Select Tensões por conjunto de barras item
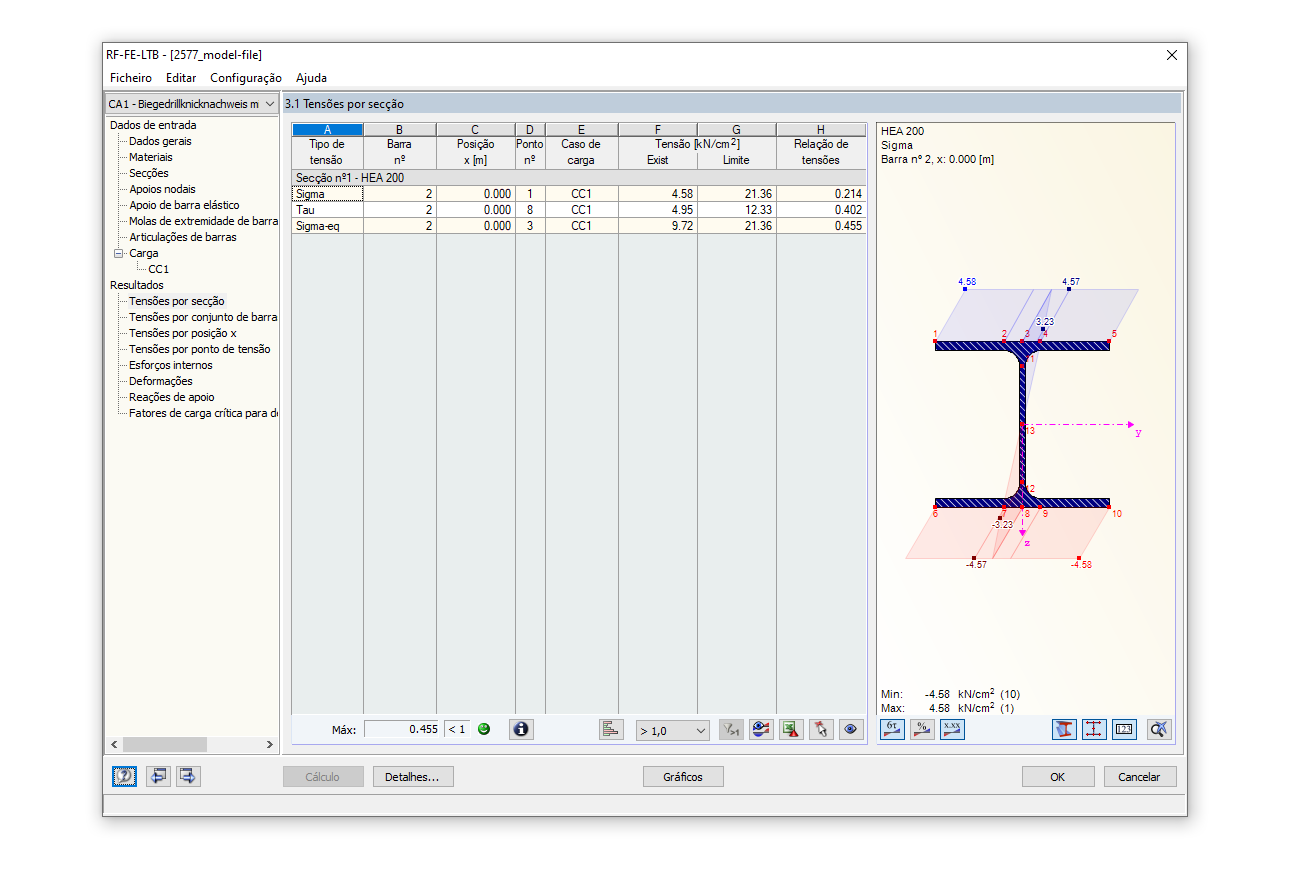 [x=203, y=317]
